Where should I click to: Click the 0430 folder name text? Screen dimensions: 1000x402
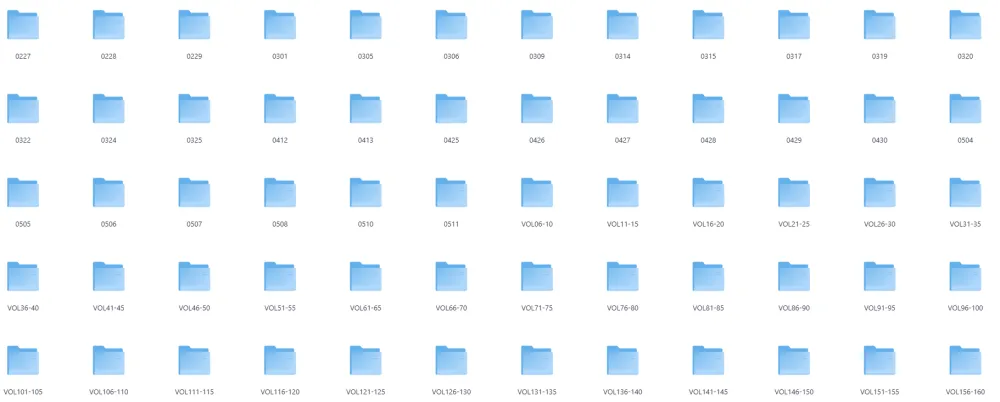[x=880, y=140]
